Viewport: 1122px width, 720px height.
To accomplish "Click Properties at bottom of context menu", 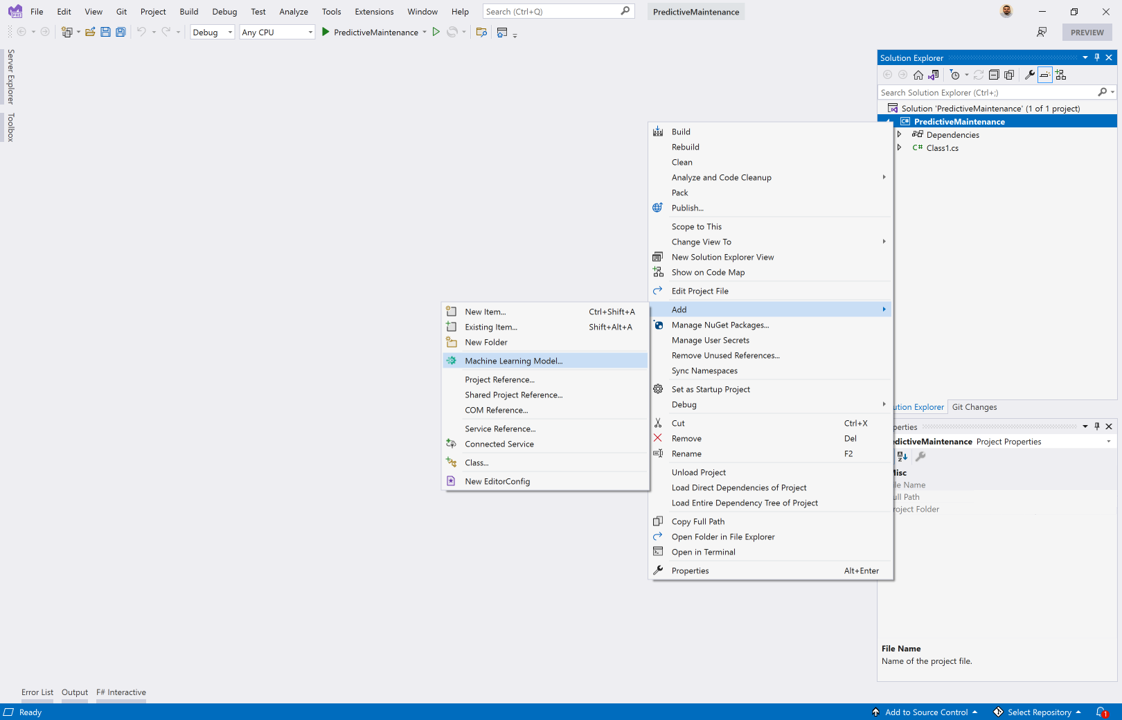I will coord(771,570).
